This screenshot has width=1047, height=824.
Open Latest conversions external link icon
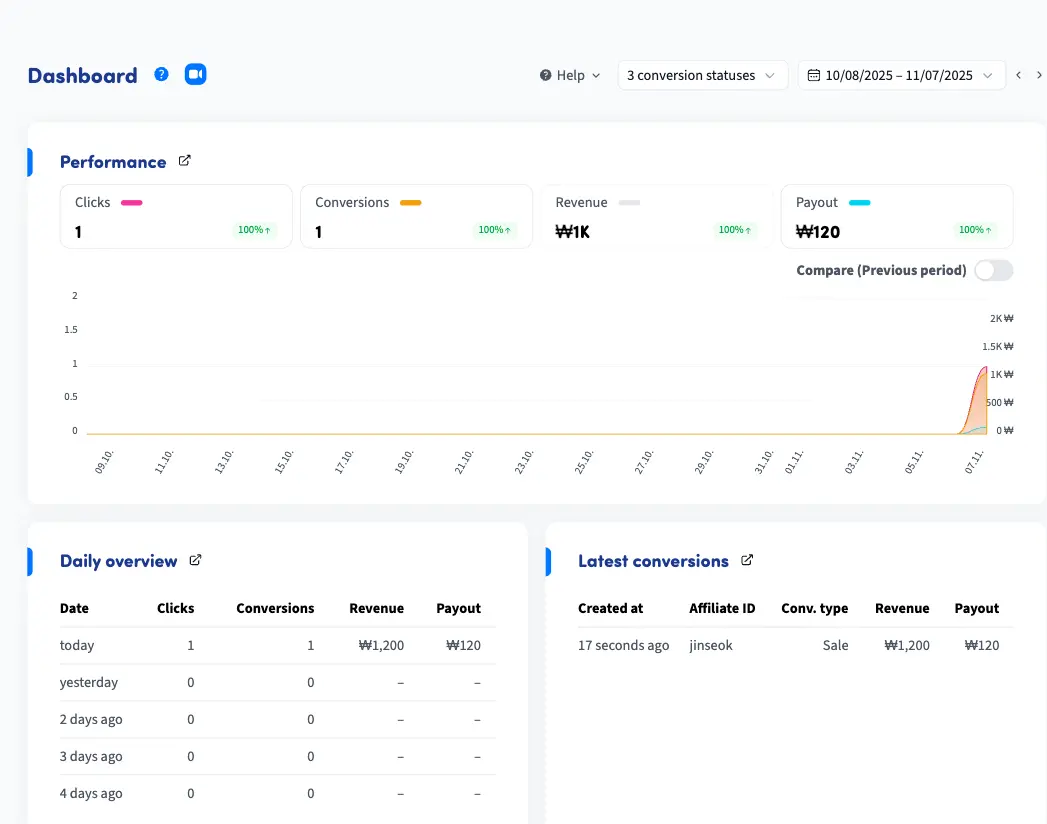(x=746, y=560)
